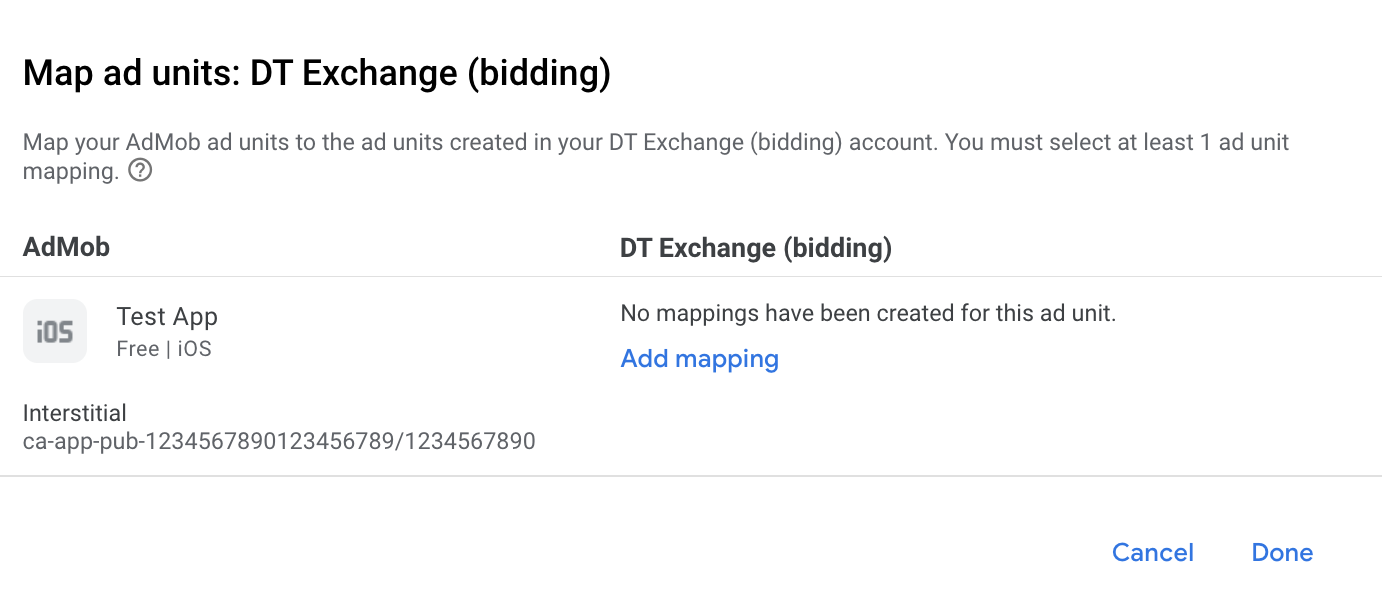This screenshot has width=1382, height=610.
Task: Click the Interstitial ad format label
Action: pos(75,413)
